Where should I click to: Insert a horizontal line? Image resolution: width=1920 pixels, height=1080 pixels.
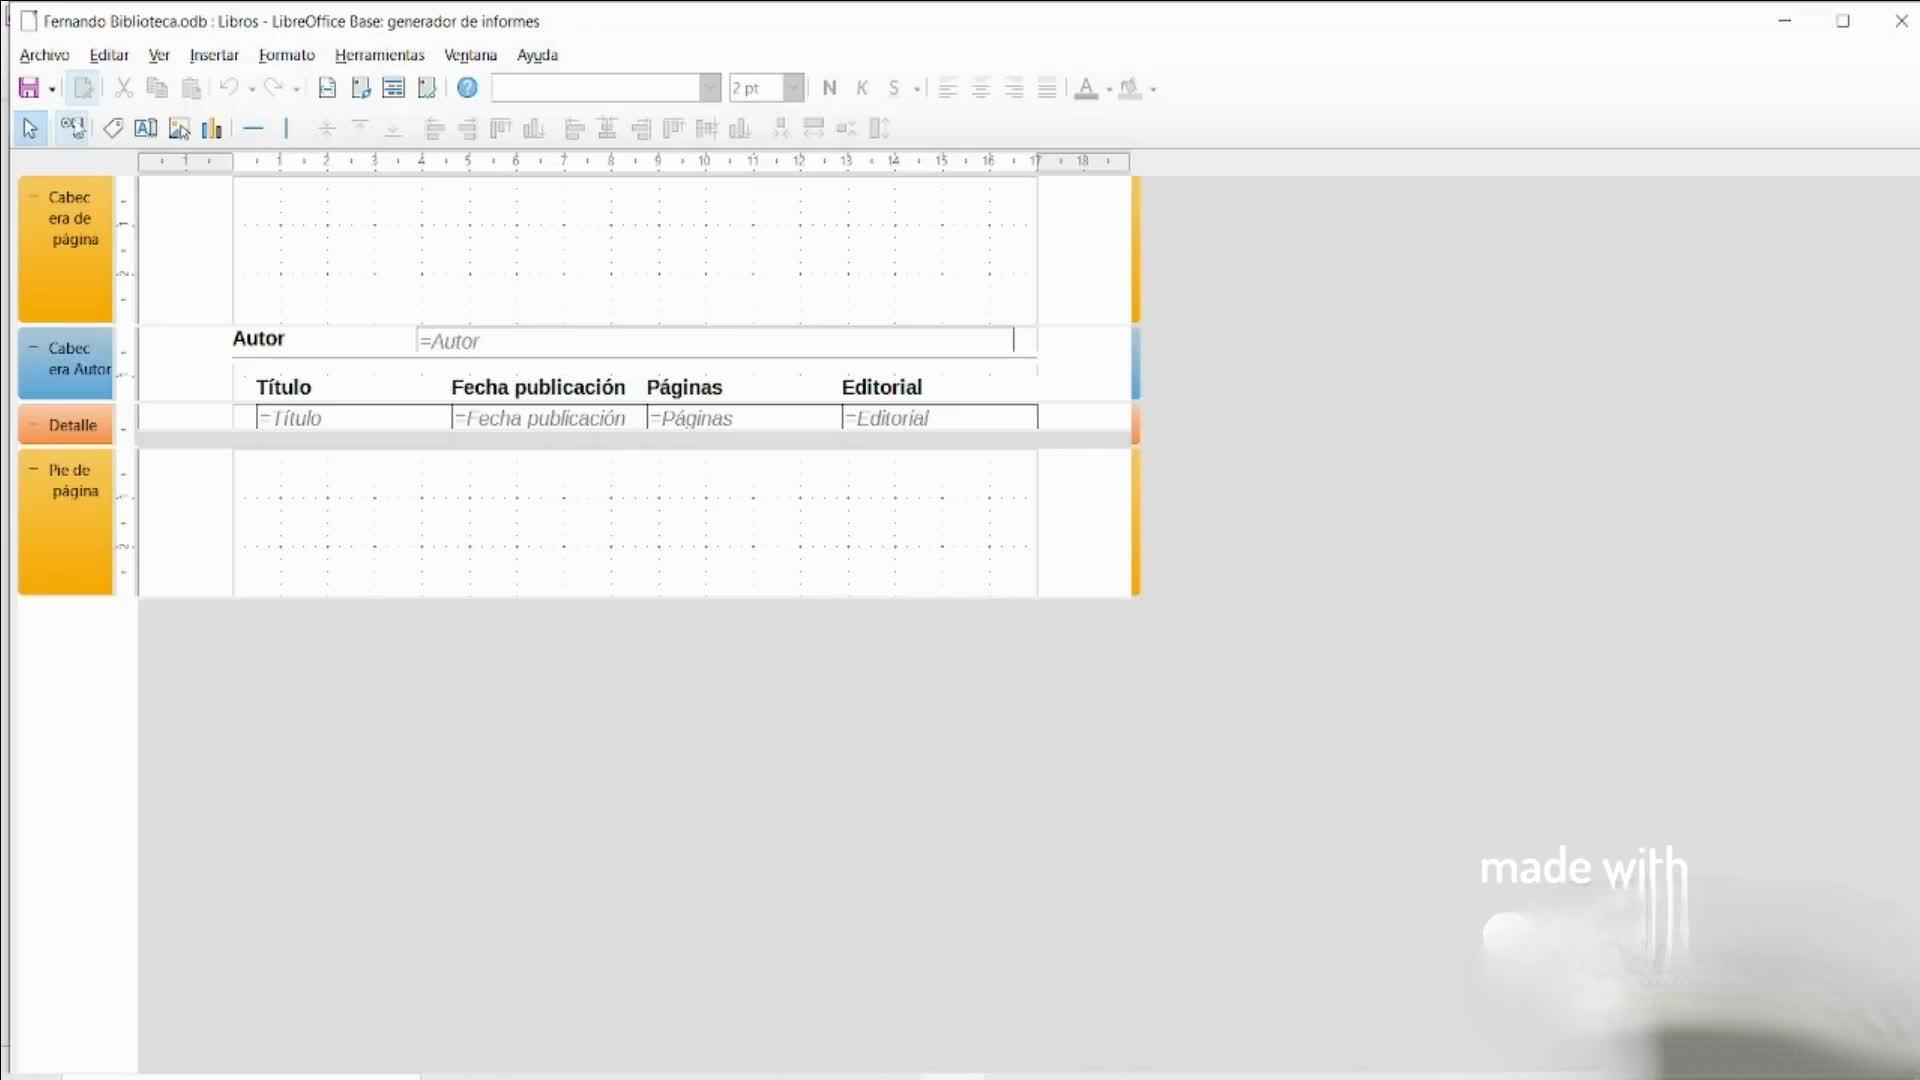(253, 128)
